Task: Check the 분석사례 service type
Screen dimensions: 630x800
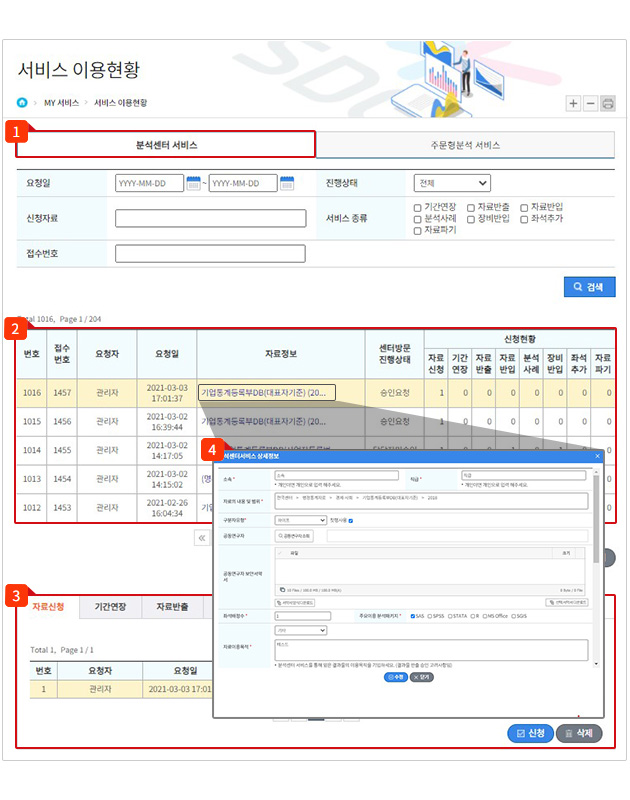Action: 417,219
